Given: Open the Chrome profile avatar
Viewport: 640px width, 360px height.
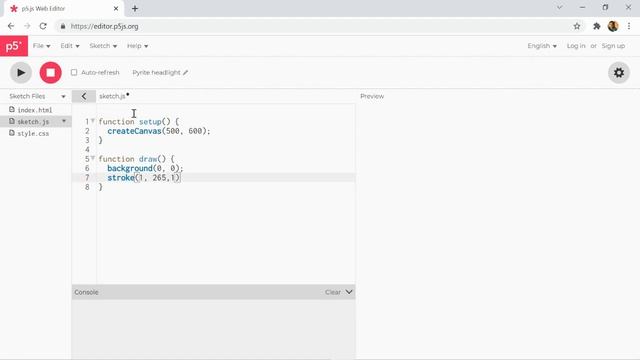Looking at the screenshot, I should click(x=613, y=26).
